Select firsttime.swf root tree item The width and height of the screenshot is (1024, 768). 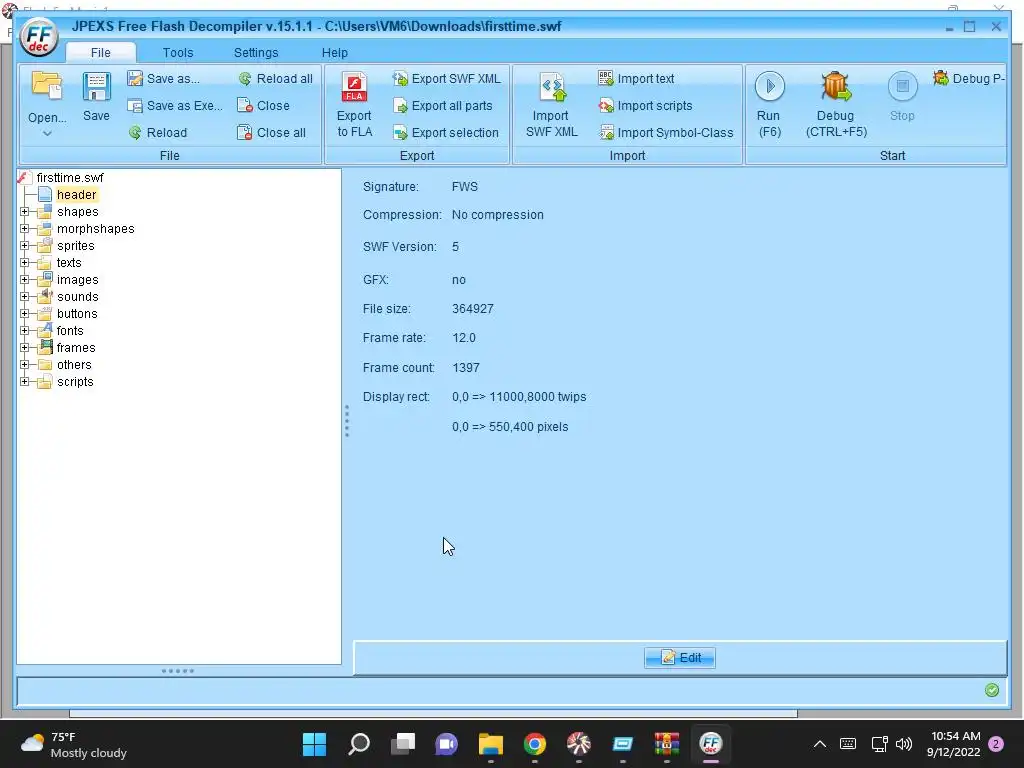coord(69,178)
